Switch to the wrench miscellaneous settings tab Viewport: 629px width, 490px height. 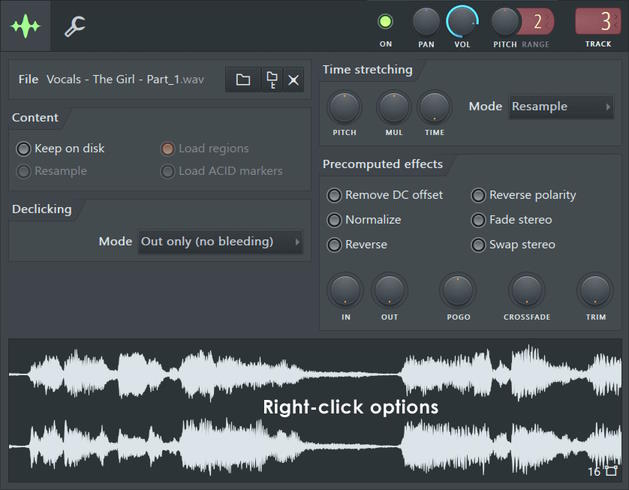(75, 27)
